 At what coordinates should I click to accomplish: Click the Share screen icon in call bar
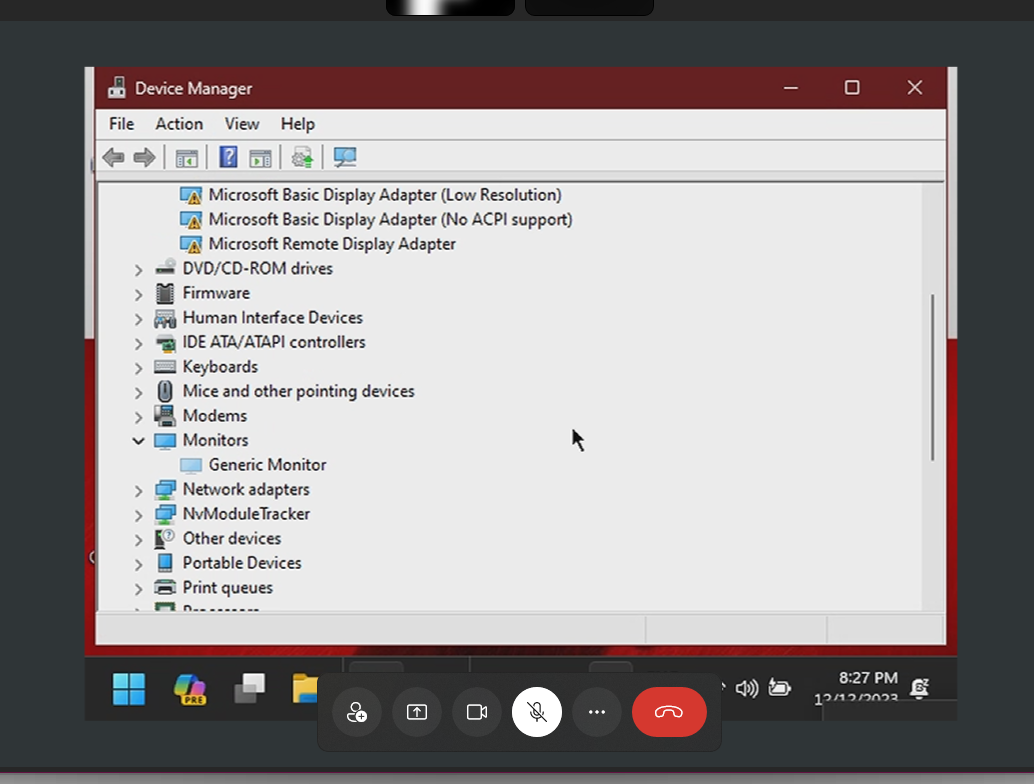(417, 712)
